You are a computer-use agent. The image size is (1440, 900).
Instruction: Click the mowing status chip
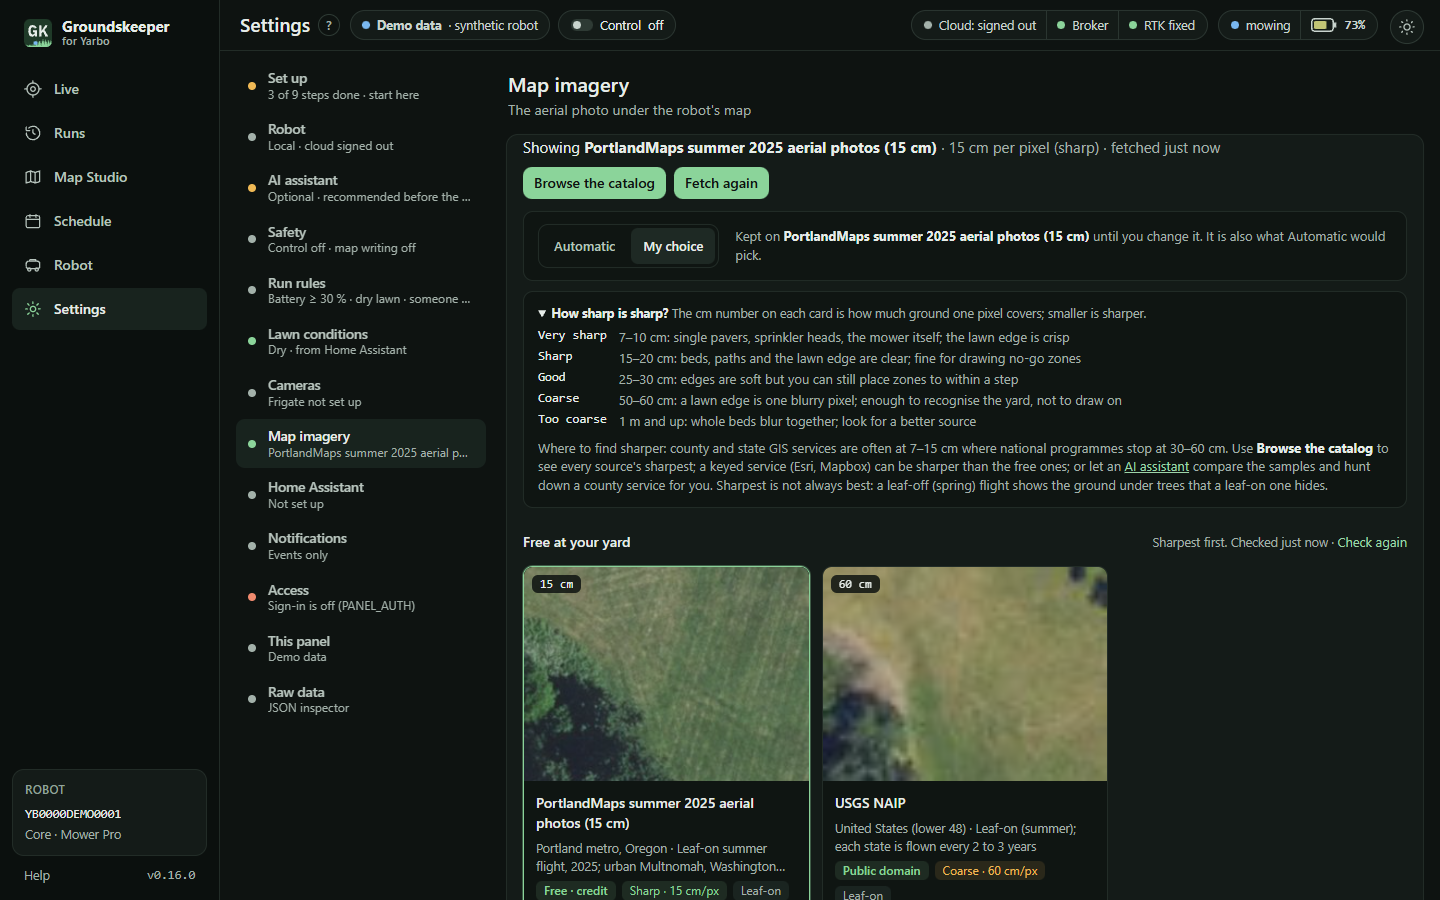tap(1260, 25)
